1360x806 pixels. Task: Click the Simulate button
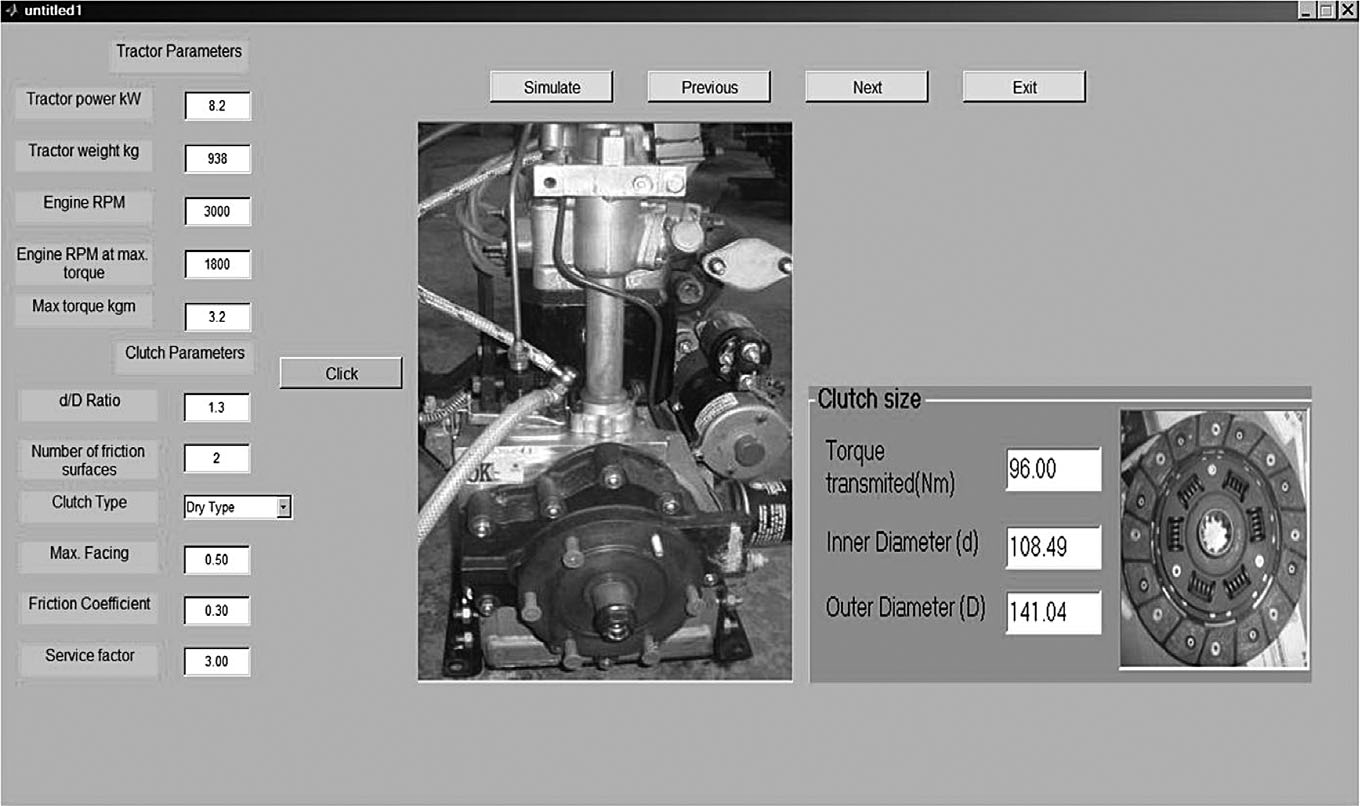tap(551, 87)
